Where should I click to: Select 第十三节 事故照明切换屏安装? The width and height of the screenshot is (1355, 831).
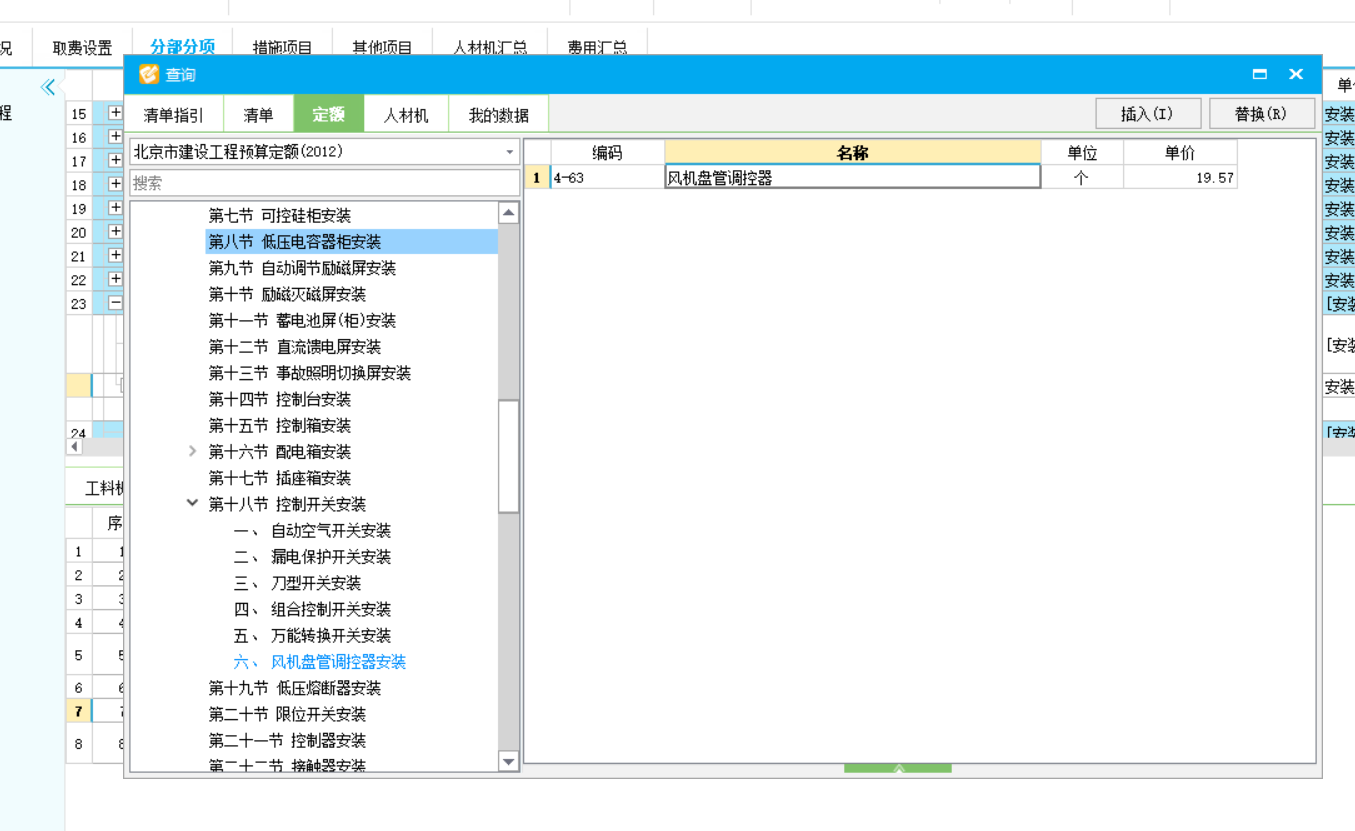[x=310, y=373]
